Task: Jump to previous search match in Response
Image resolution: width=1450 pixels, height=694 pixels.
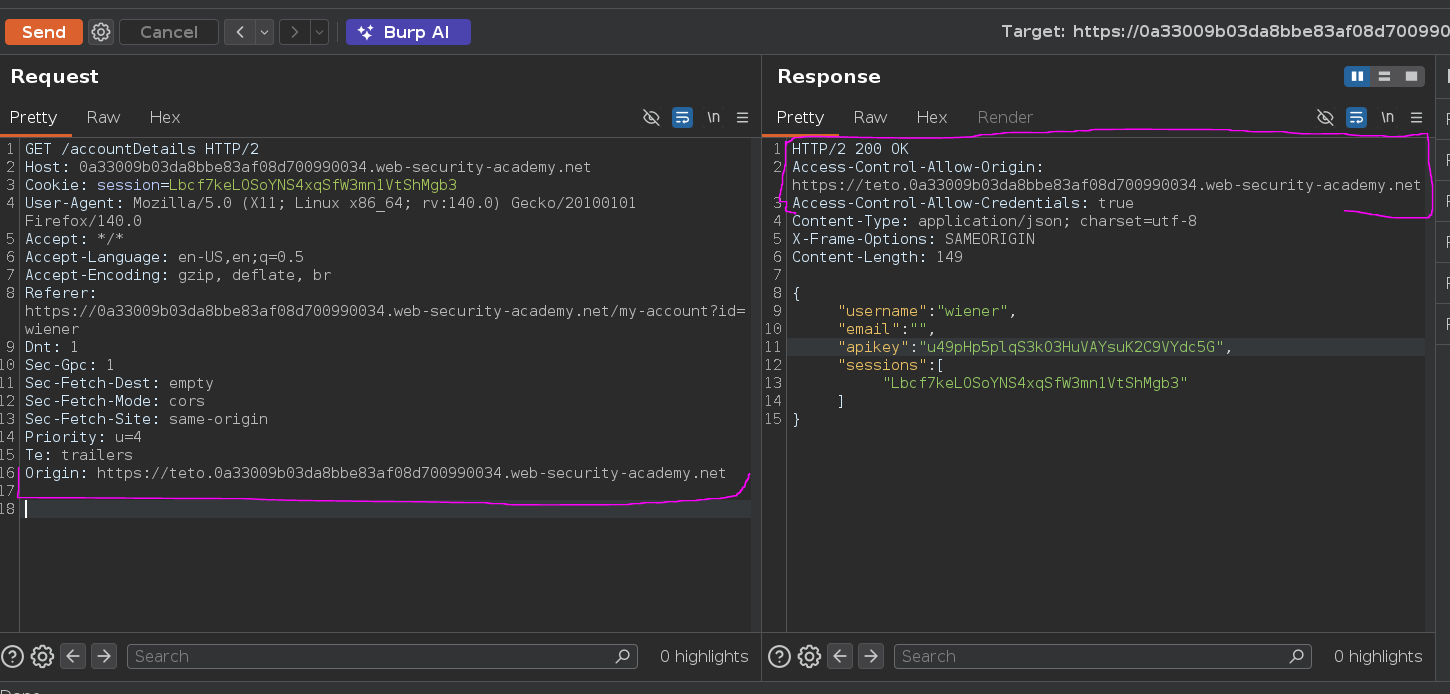Action: pos(840,656)
